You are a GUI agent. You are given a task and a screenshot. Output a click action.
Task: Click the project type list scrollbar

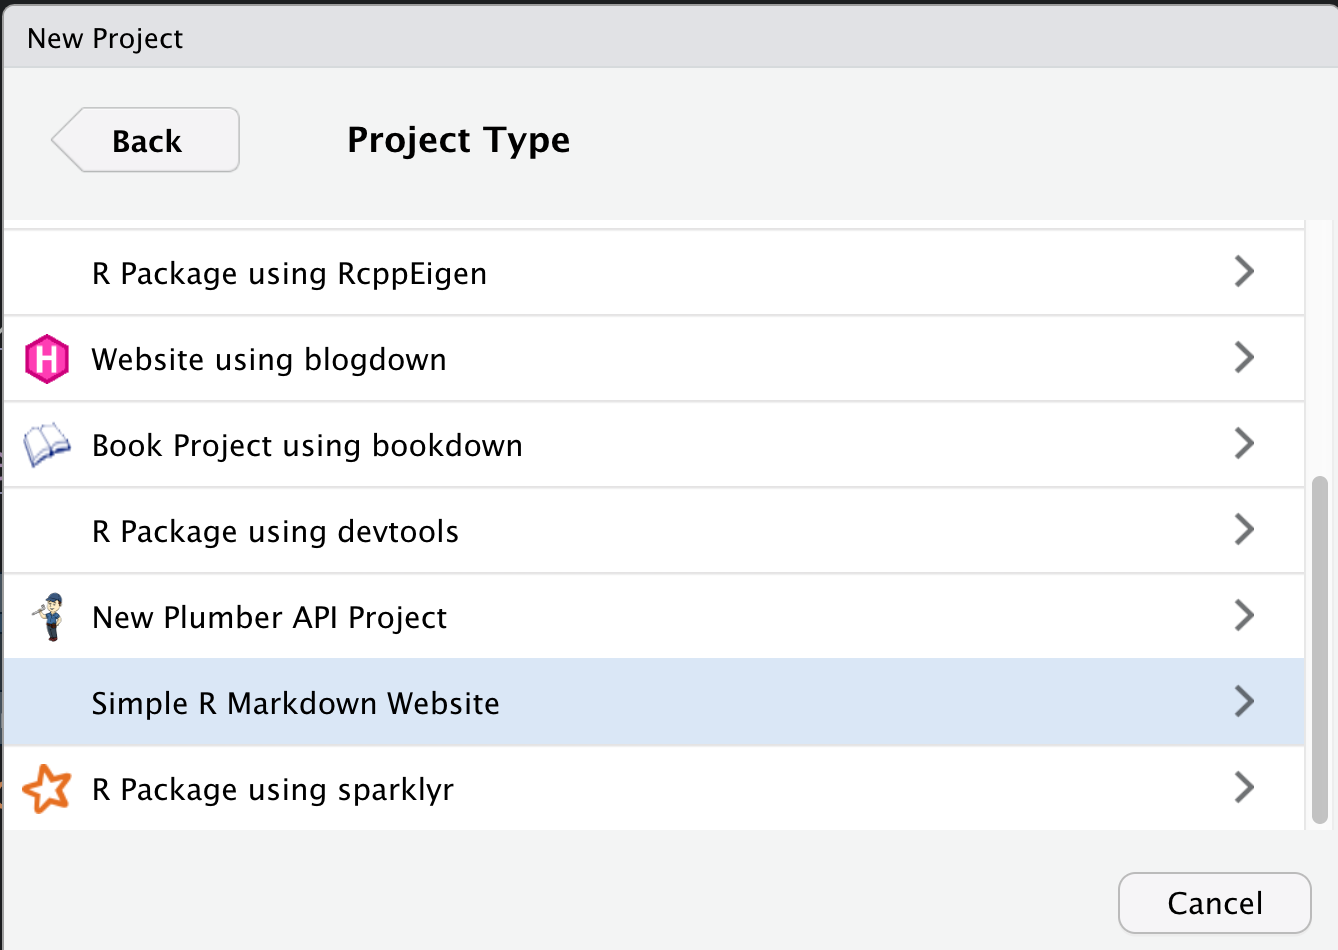[1320, 650]
